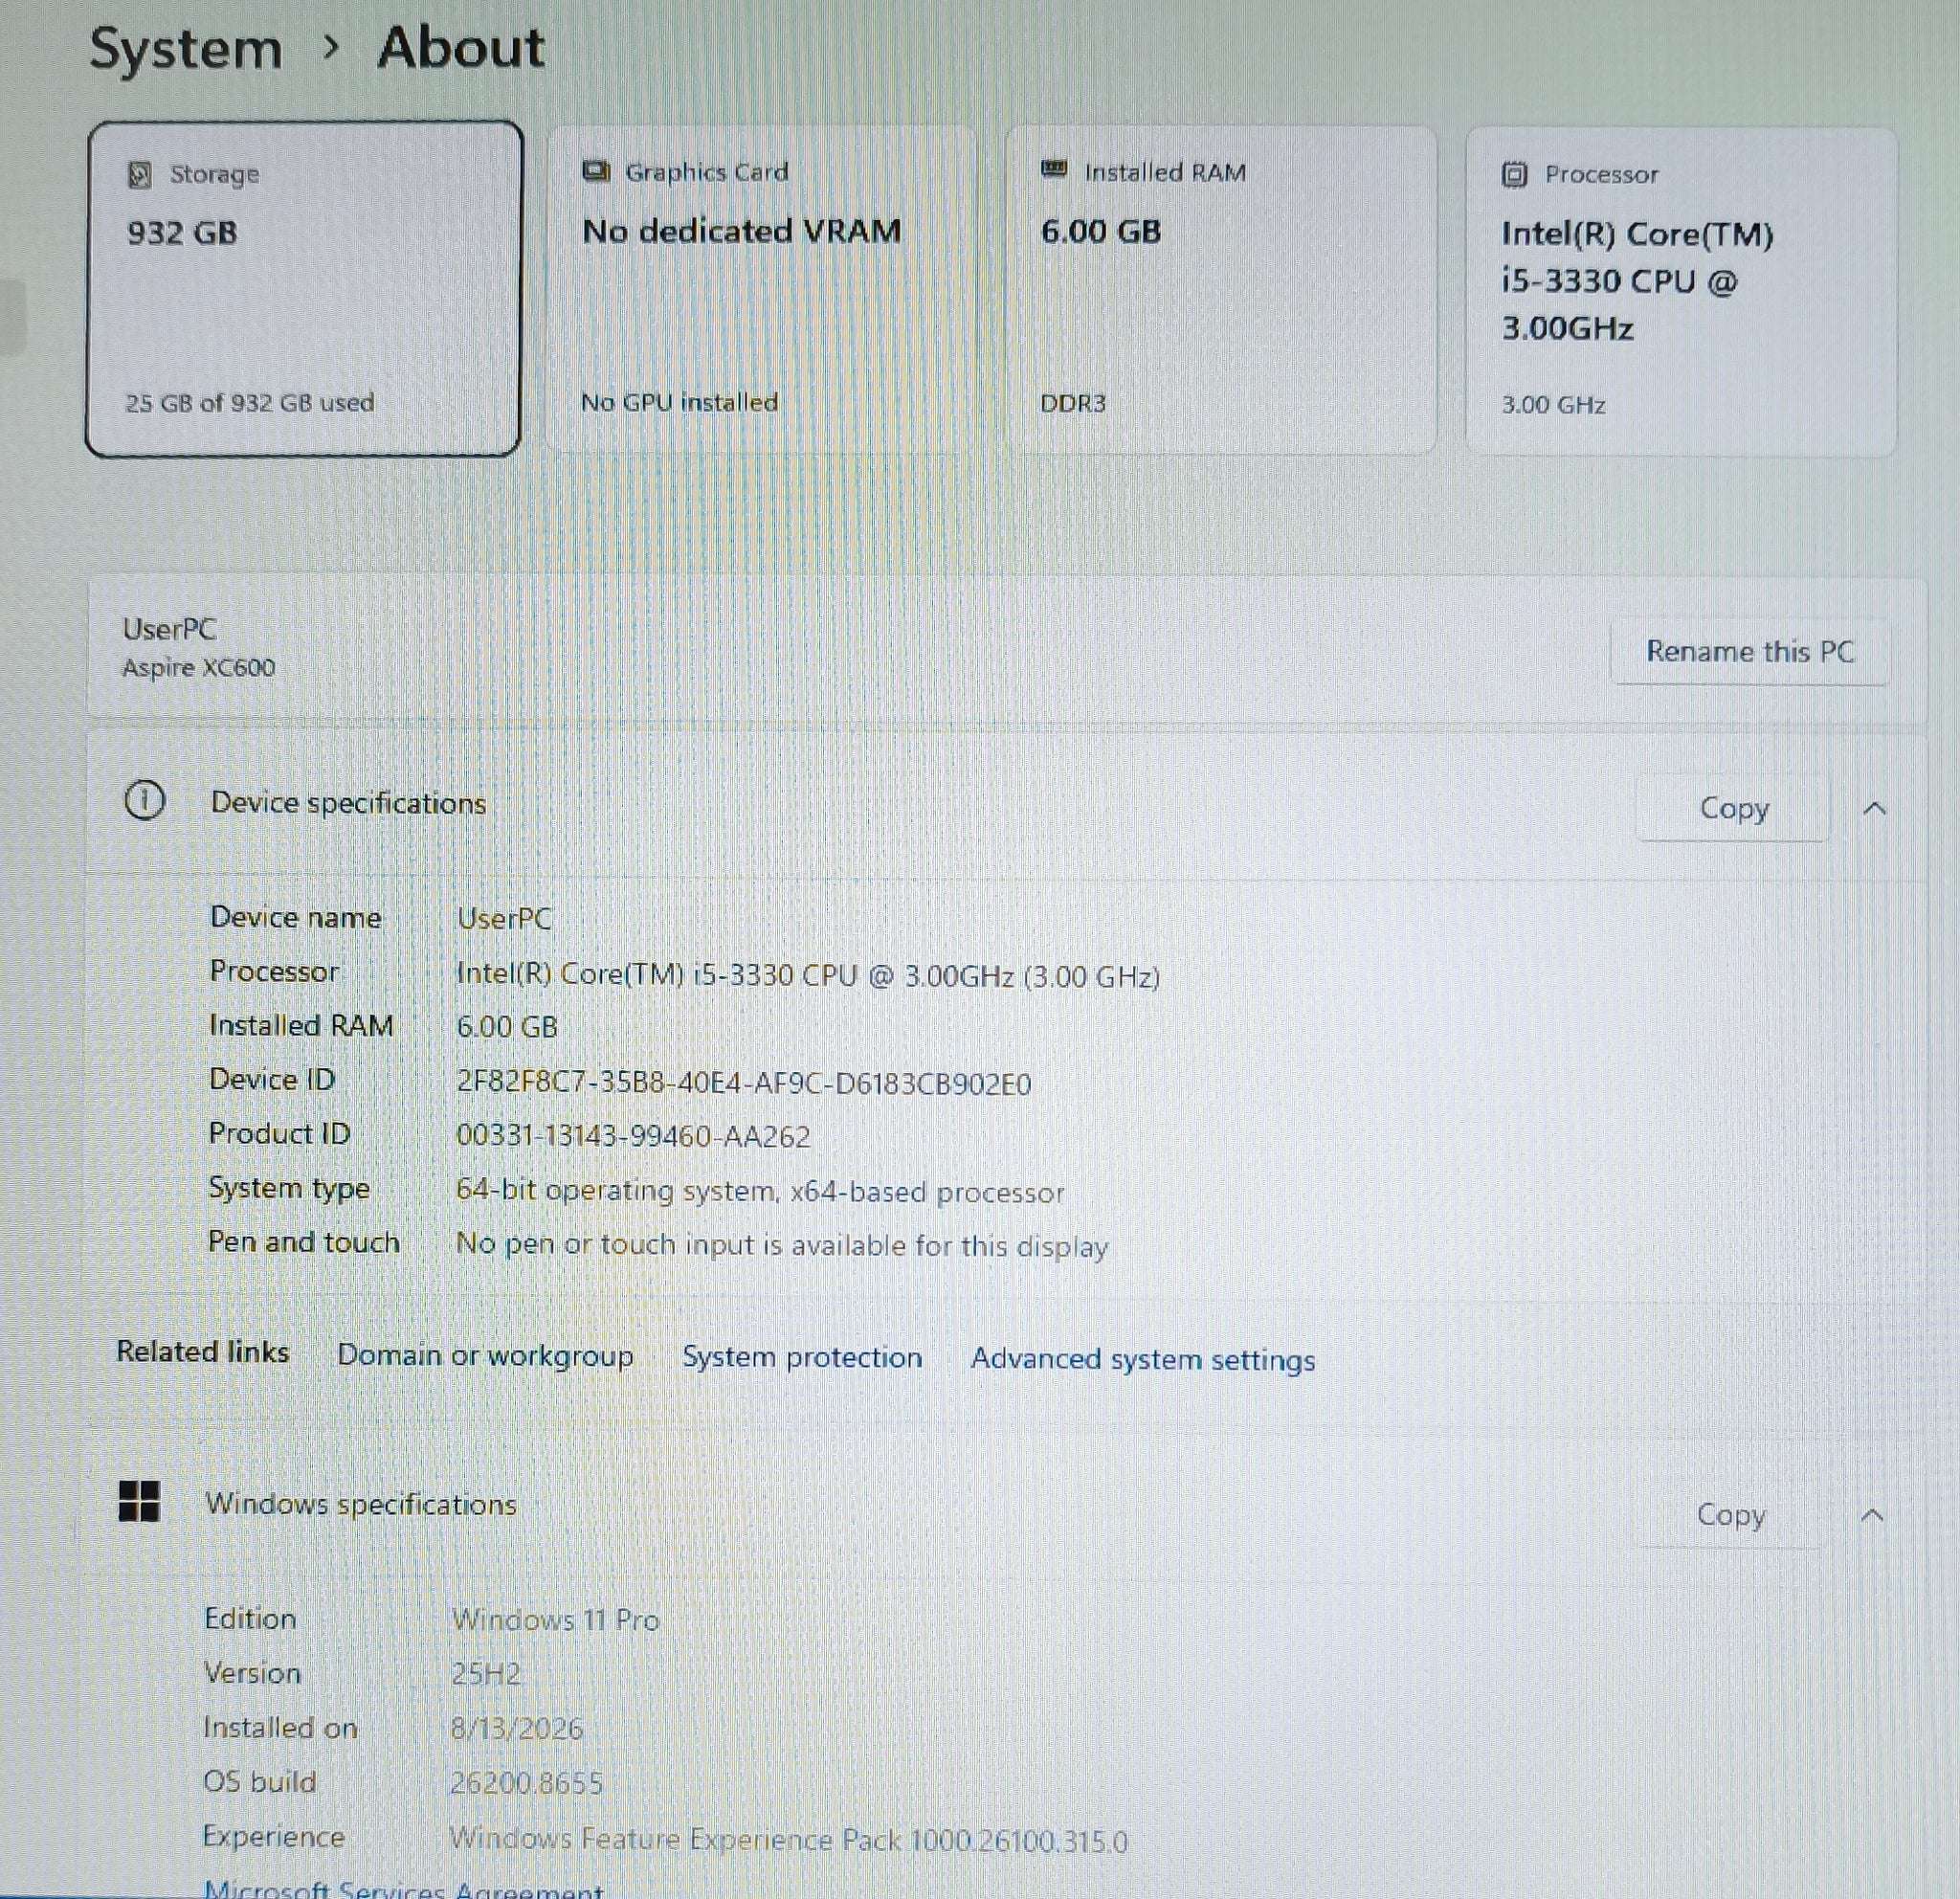Click the Device name value UserPC
Screen dimensions: 1960x1899
[x=504, y=918]
